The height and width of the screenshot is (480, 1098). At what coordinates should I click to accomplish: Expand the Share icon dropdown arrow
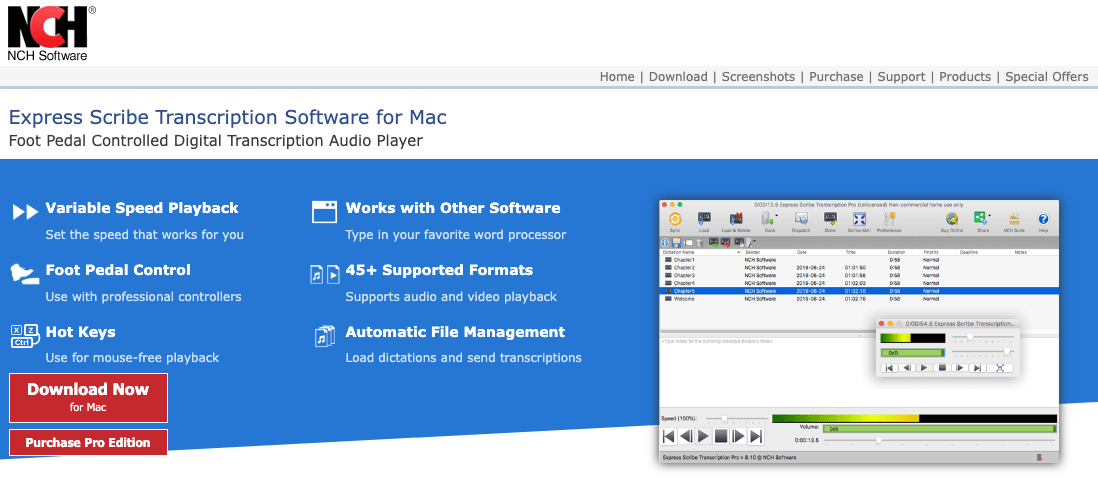[x=990, y=217]
